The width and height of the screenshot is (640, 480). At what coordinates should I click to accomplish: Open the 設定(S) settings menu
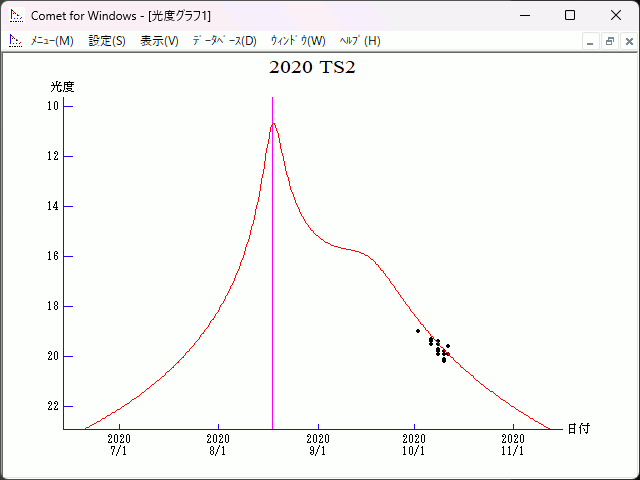coord(107,41)
